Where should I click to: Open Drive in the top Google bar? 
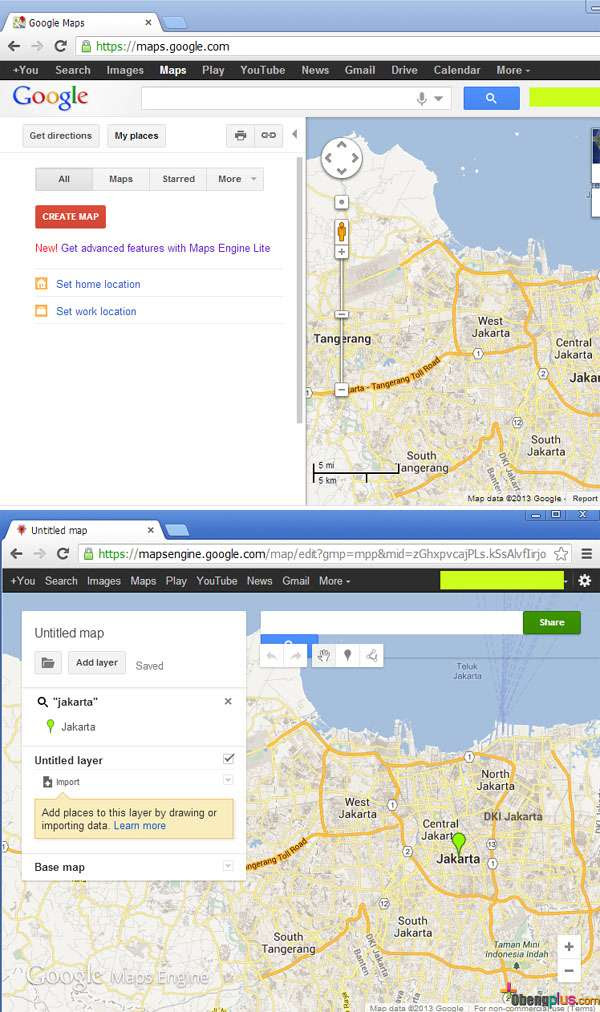click(x=404, y=70)
